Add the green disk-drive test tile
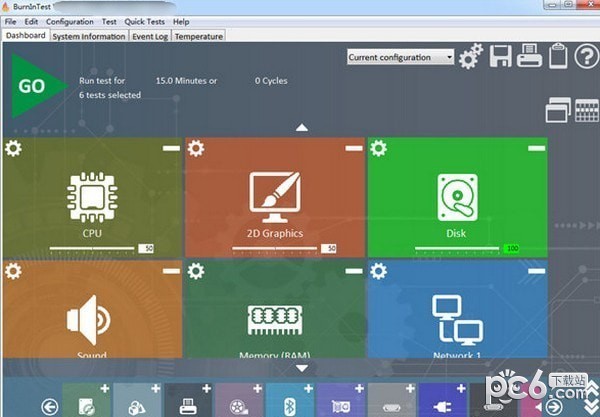Viewport: 600px width, 417px height. coord(86,400)
